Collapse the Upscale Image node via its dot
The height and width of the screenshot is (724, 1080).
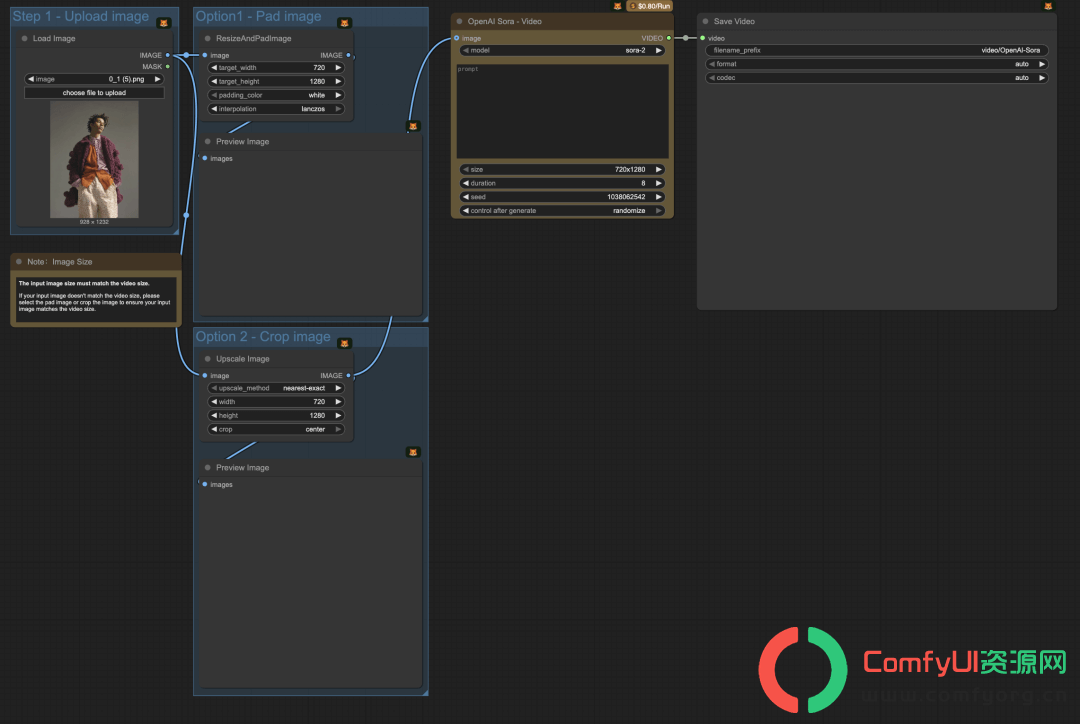pos(208,359)
